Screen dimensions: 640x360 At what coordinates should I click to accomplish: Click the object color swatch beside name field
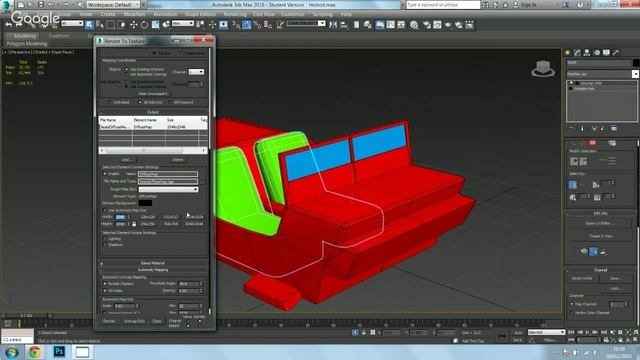coord(636,62)
